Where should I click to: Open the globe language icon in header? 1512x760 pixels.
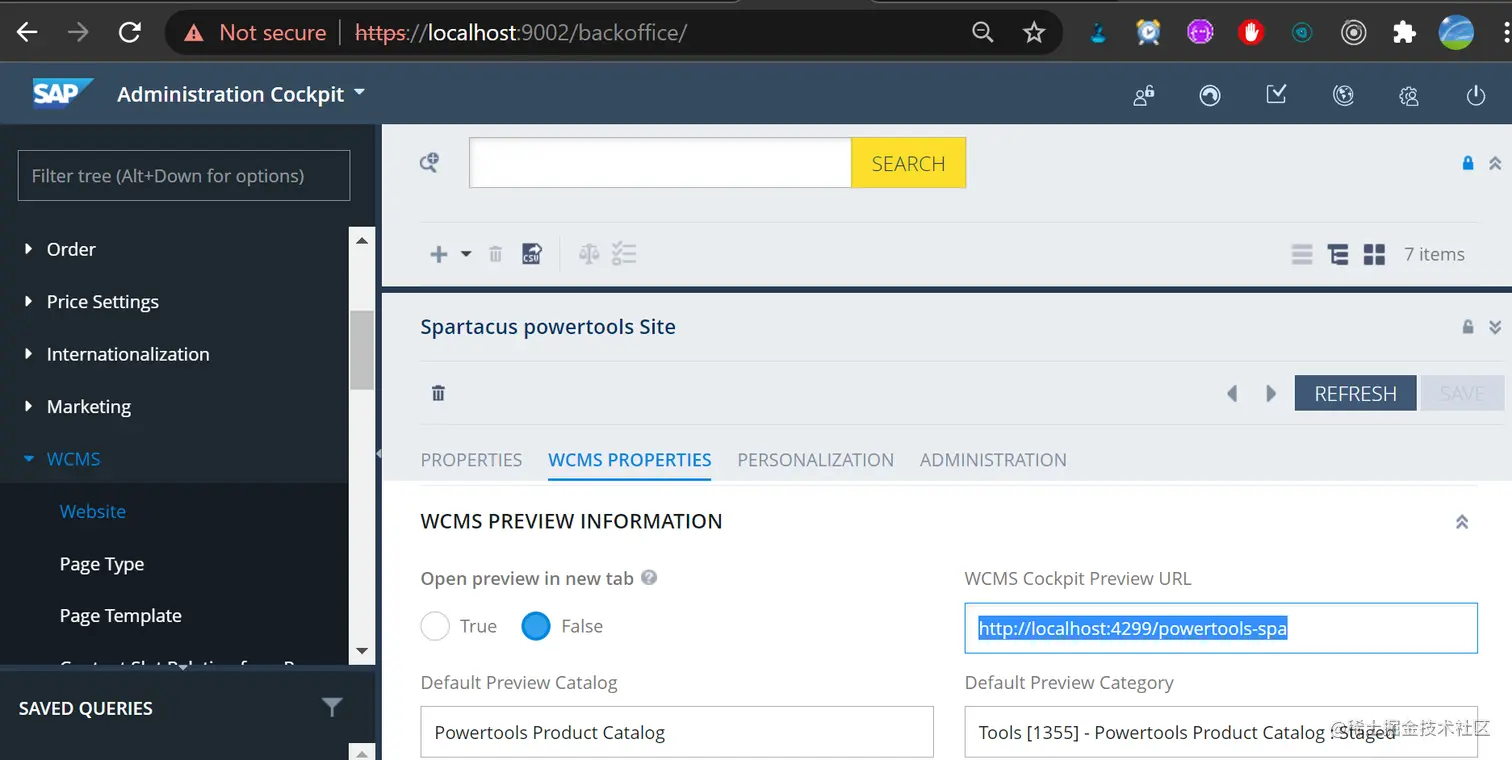click(x=1343, y=95)
